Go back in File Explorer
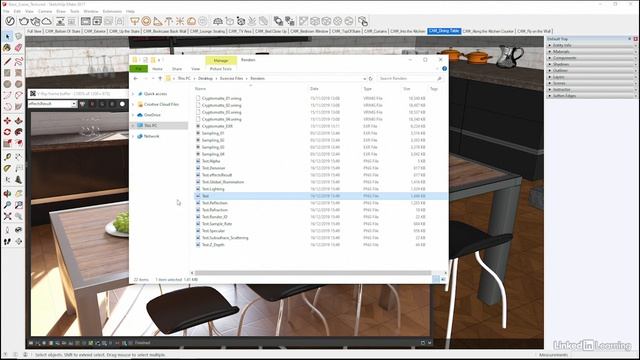Screen dimensions: 640x360 [x=136, y=78]
